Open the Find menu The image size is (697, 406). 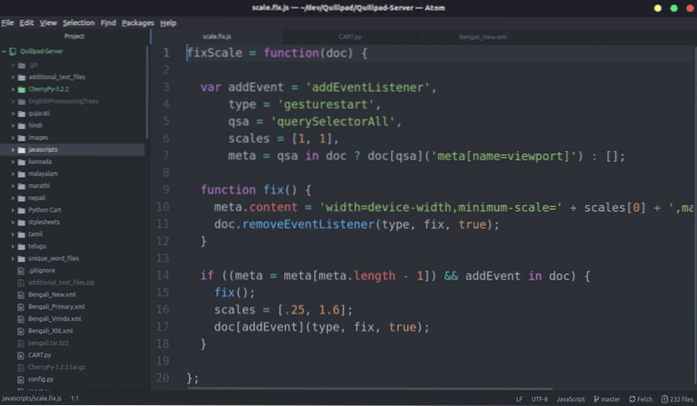click(x=108, y=23)
